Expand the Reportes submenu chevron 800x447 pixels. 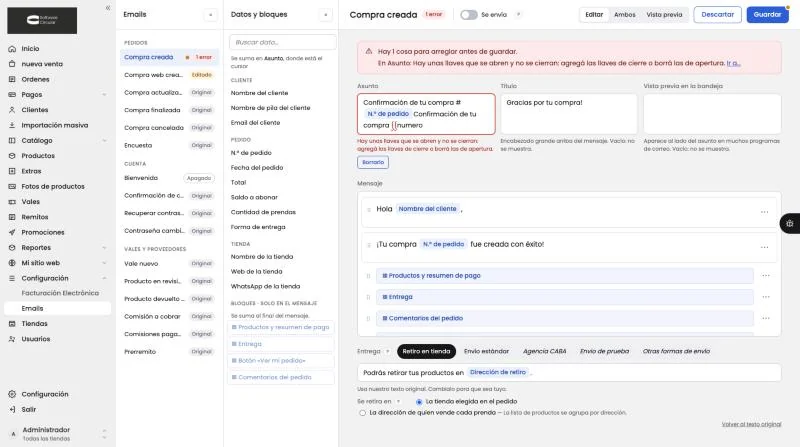click(x=104, y=248)
